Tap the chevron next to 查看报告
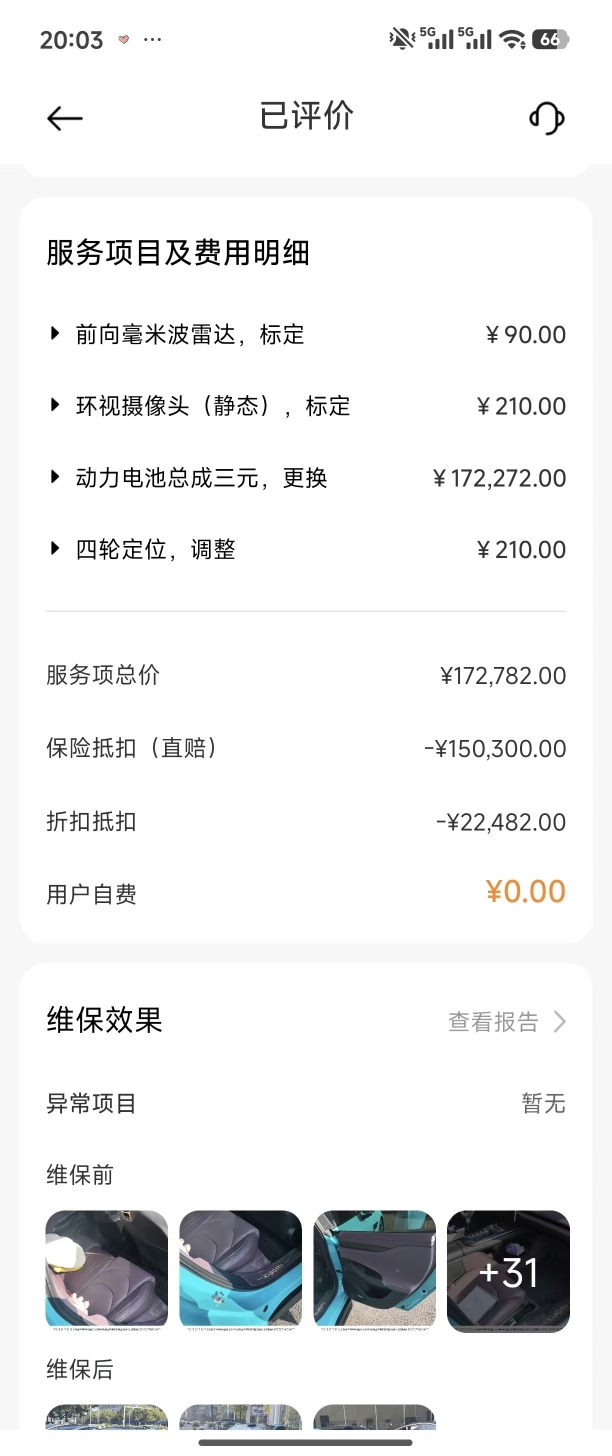This screenshot has height=1456, width=612. (x=560, y=1021)
